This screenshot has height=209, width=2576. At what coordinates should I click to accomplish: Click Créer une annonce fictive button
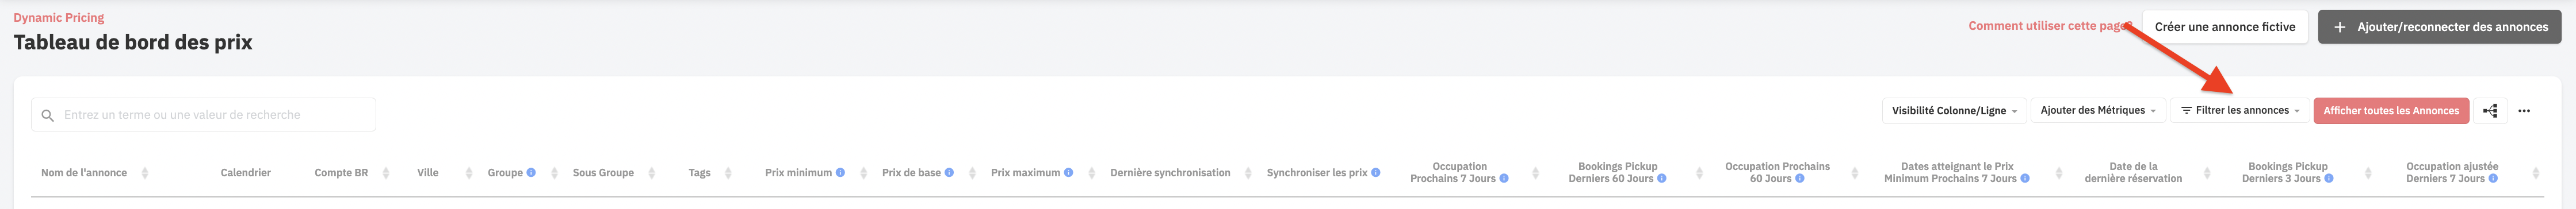(2225, 27)
